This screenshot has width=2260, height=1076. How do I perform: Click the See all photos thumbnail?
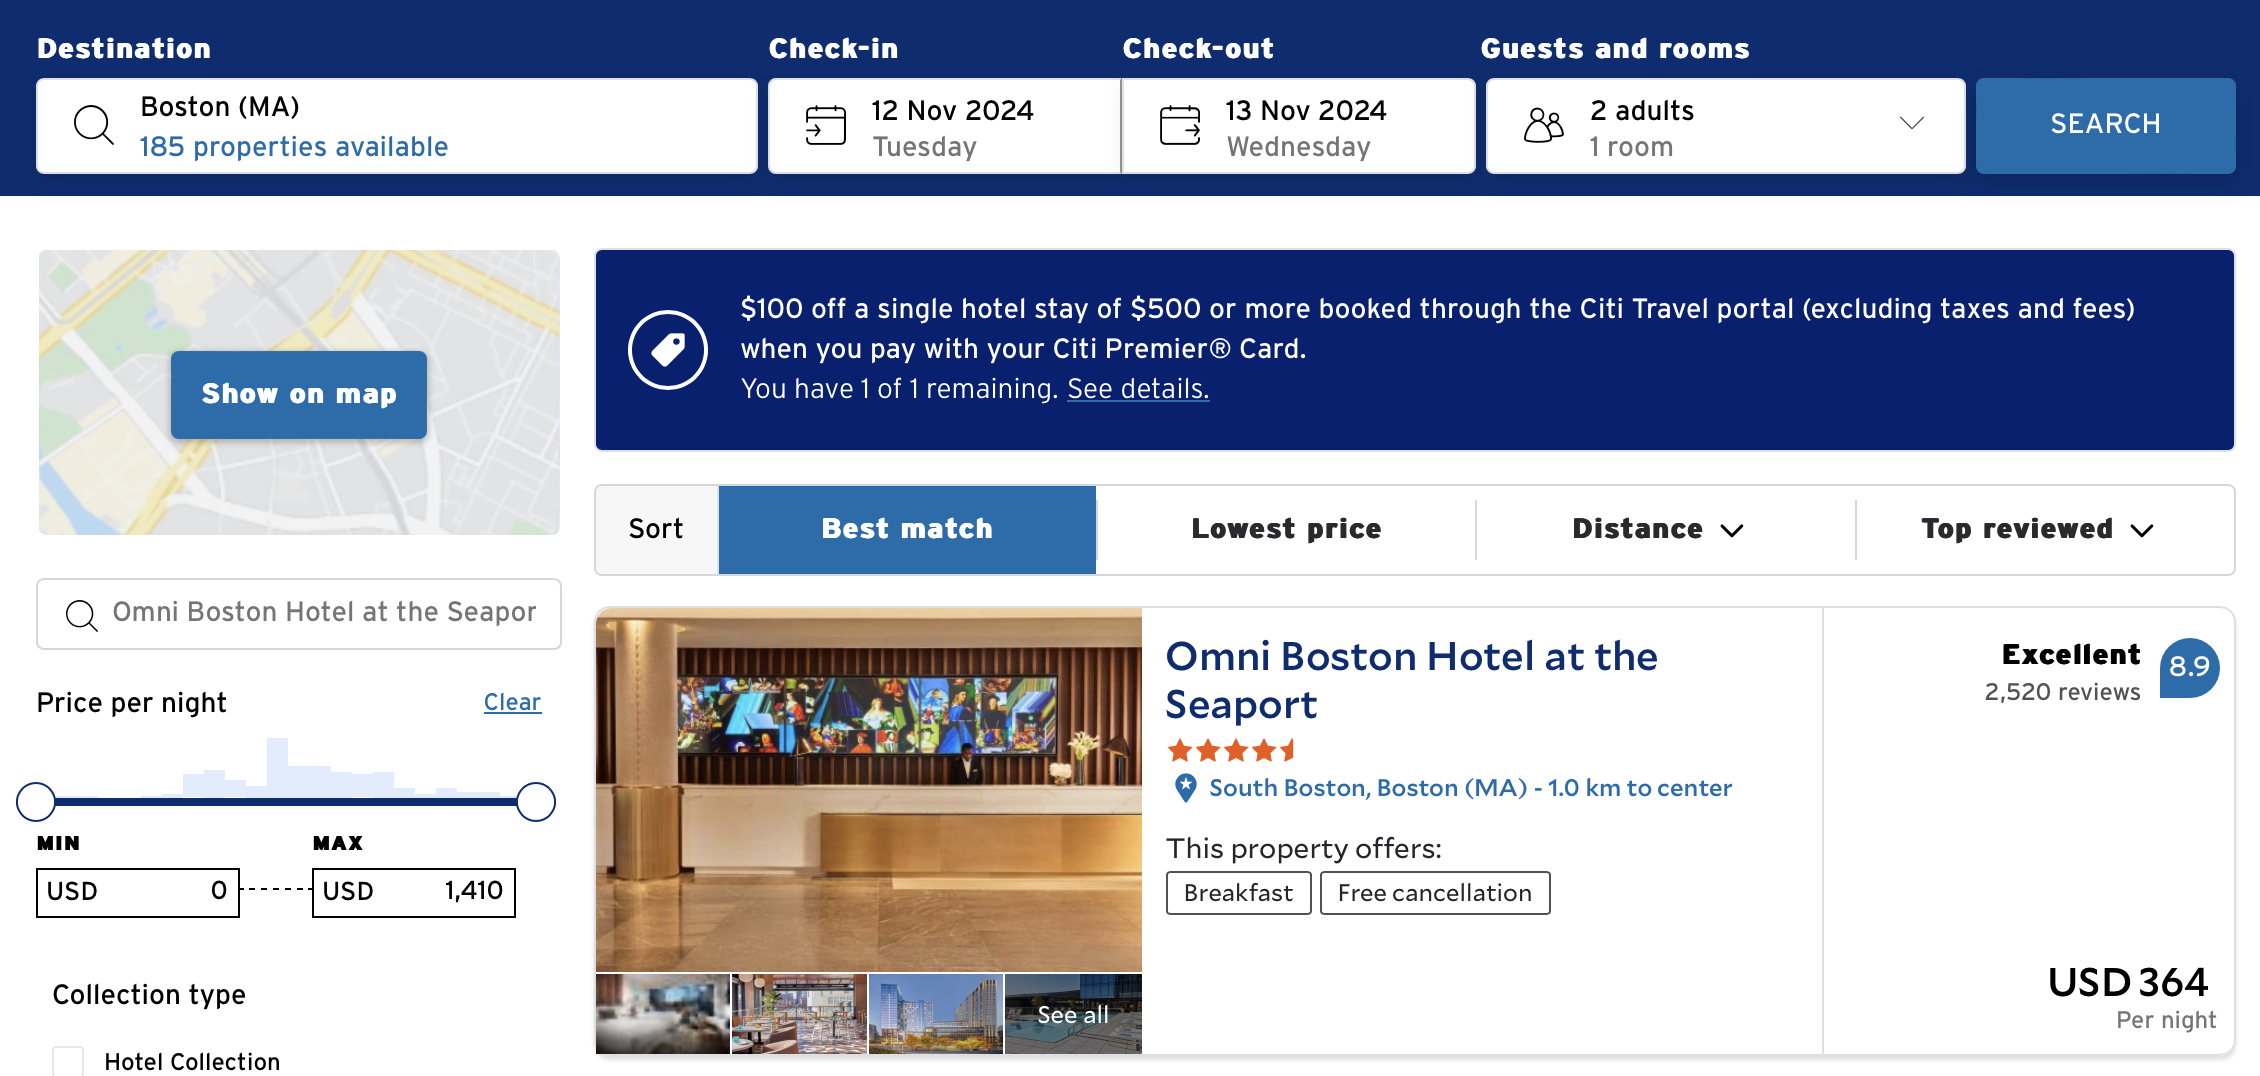[x=1072, y=1014]
